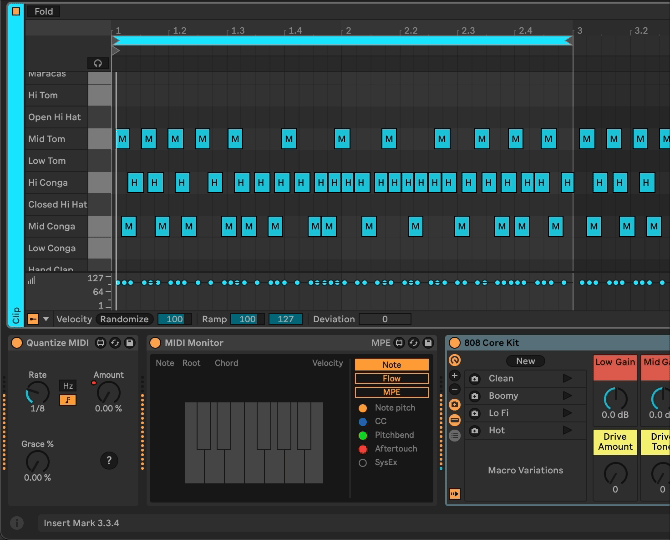Open the velocity lane dropdown arrow
670x540 pixels.
[x=45, y=319]
